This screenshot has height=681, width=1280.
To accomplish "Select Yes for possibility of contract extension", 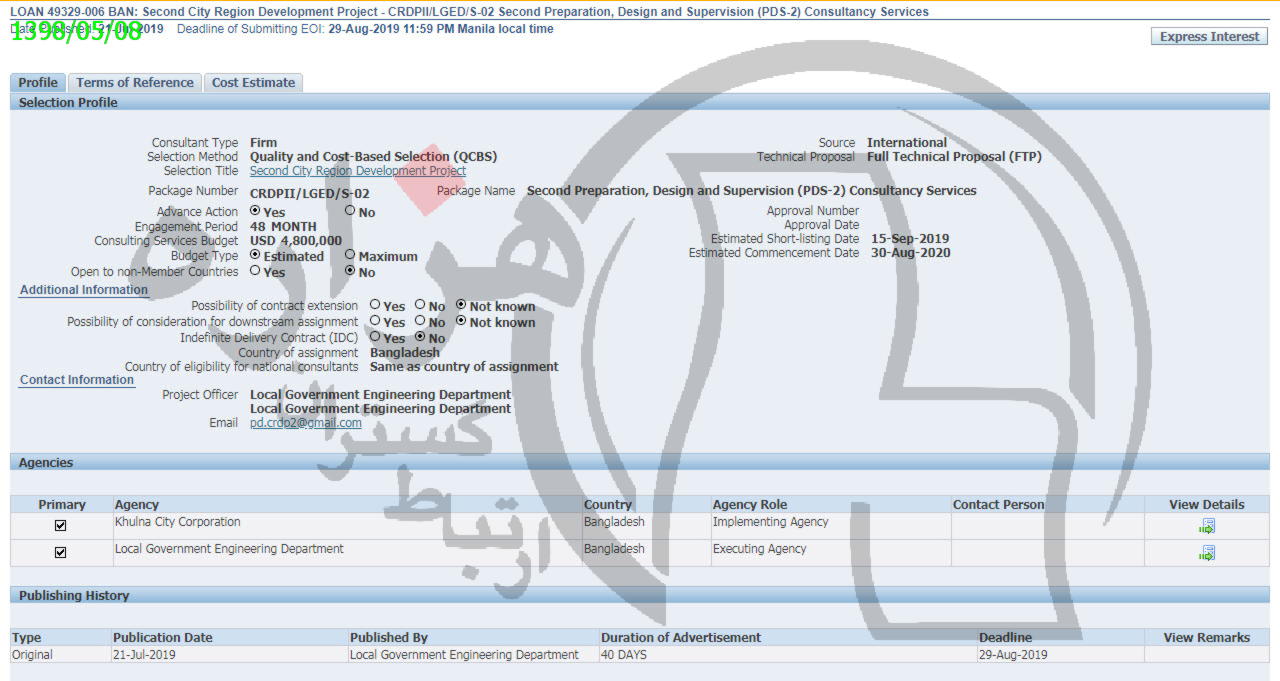I will click(375, 305).
